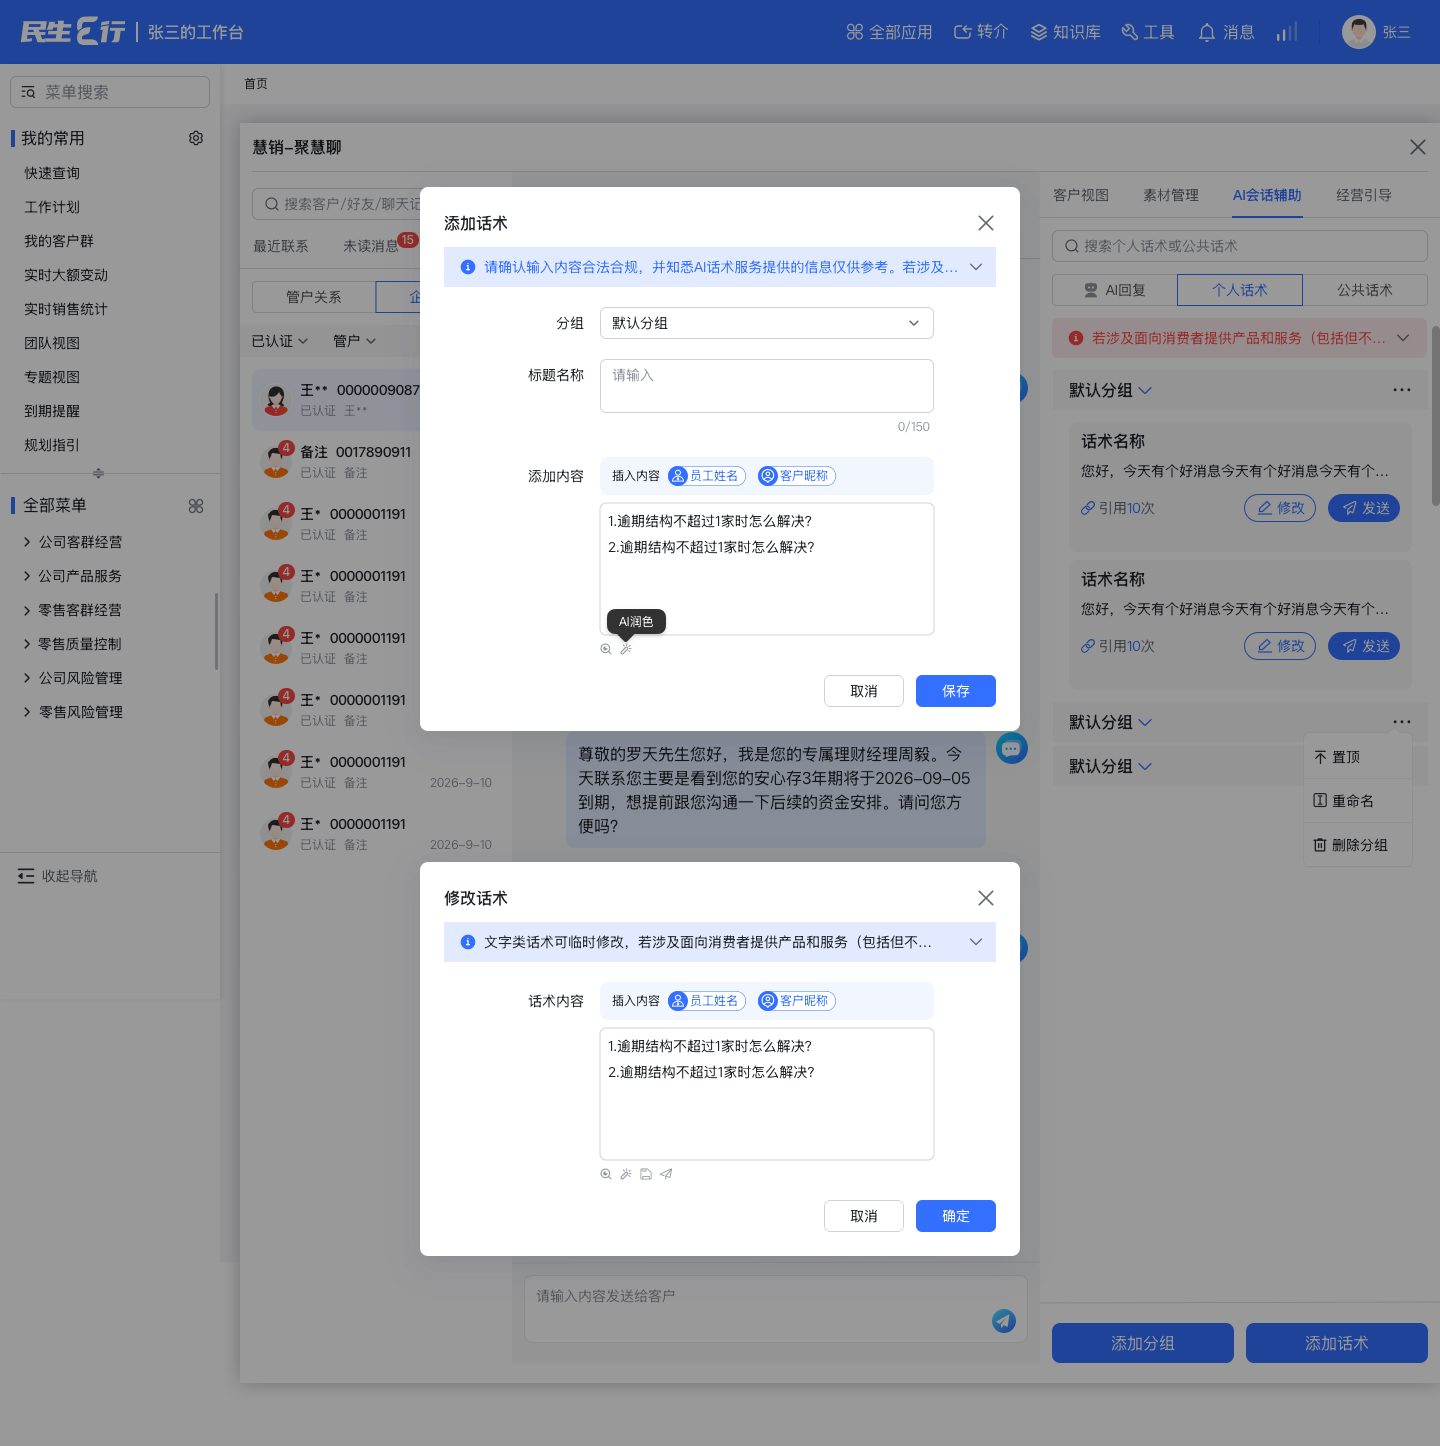
Task: Switch to AI会话辅助 tab
Action: click(1267, 195)
